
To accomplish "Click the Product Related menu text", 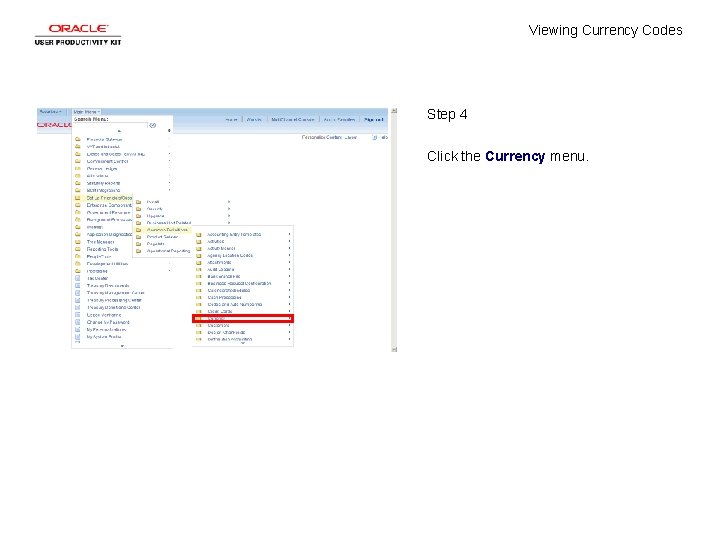I will coord(162,237).
